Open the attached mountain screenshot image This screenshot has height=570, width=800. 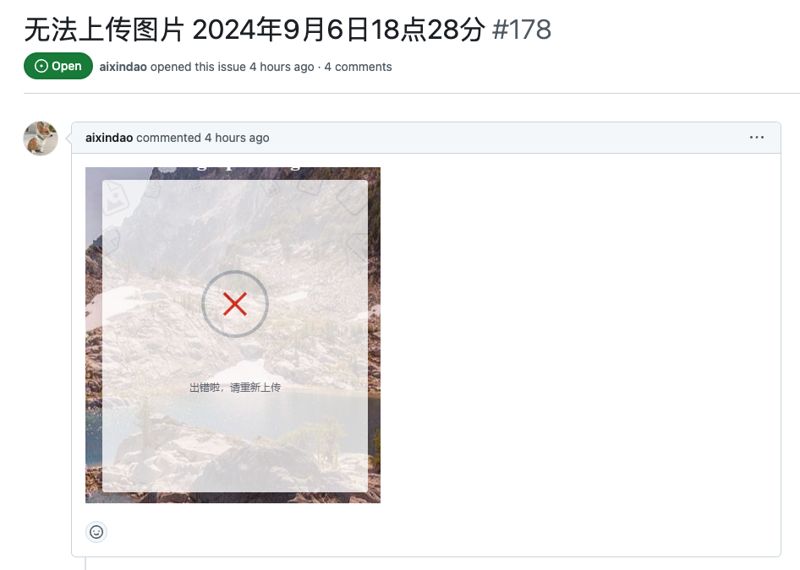pyautogui.click(x=233, y=335)
